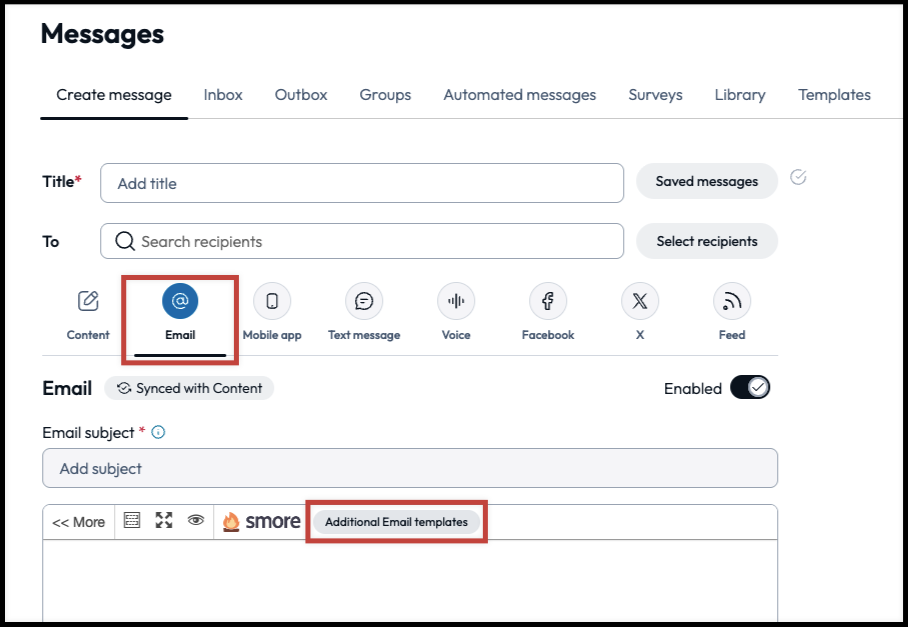
Task: Select the Email channel icon
Action: [x=179, y=300]
